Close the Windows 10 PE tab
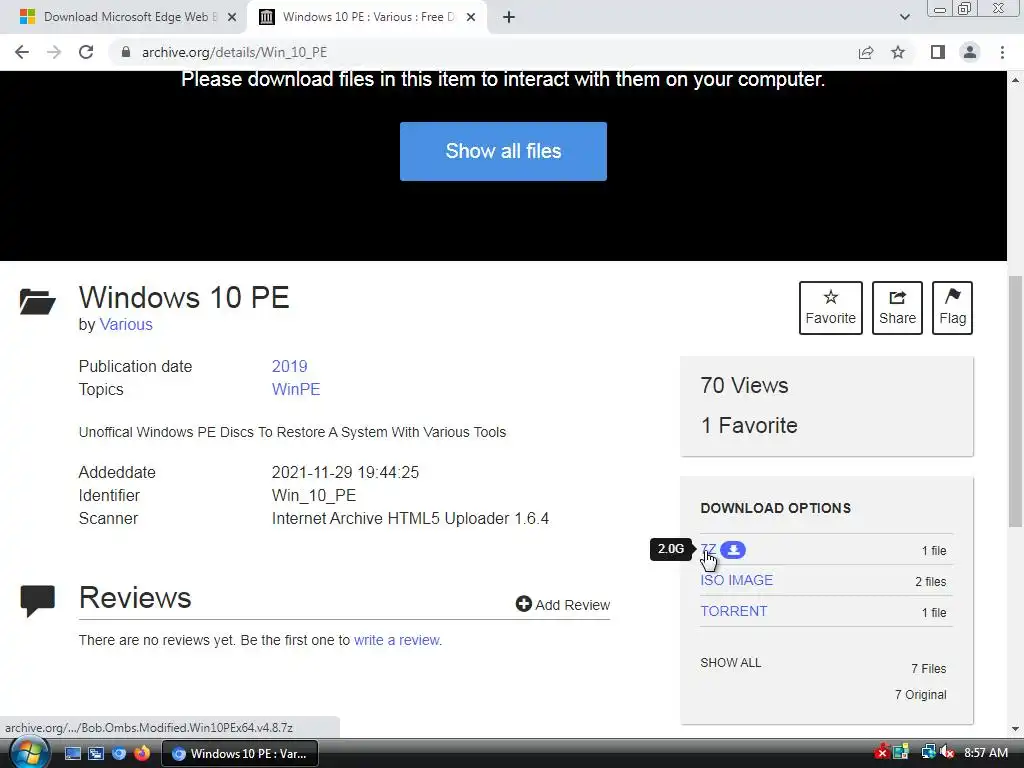This screenshot has height=768, width=1024. click(471, 17)
